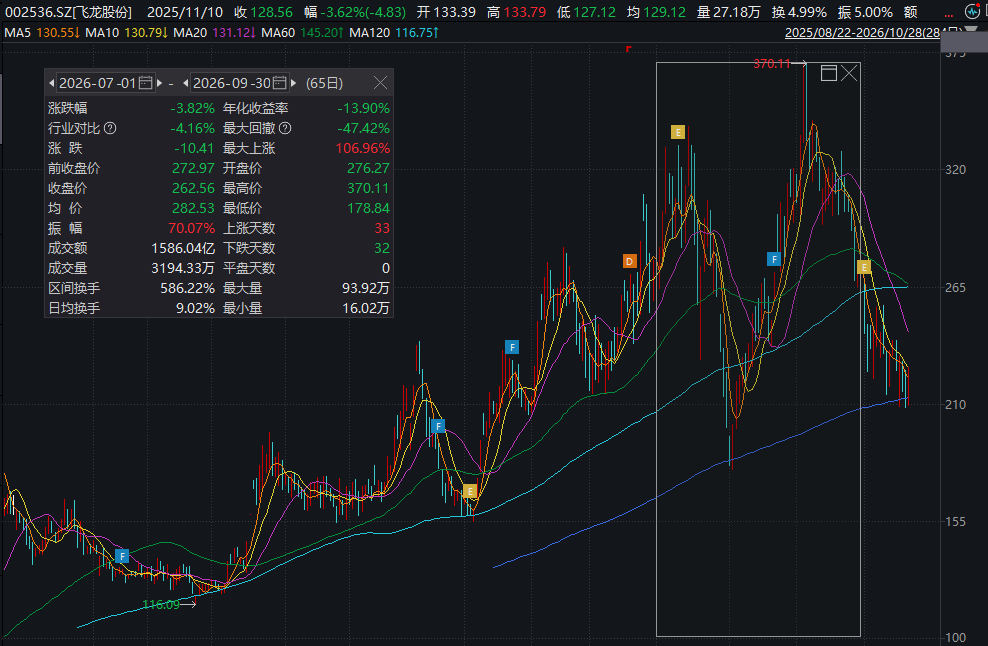Image resolution: width=988 pixels, height=646 pixels.
Task: Step end date forward one day
Action: (x=294, y=83)
